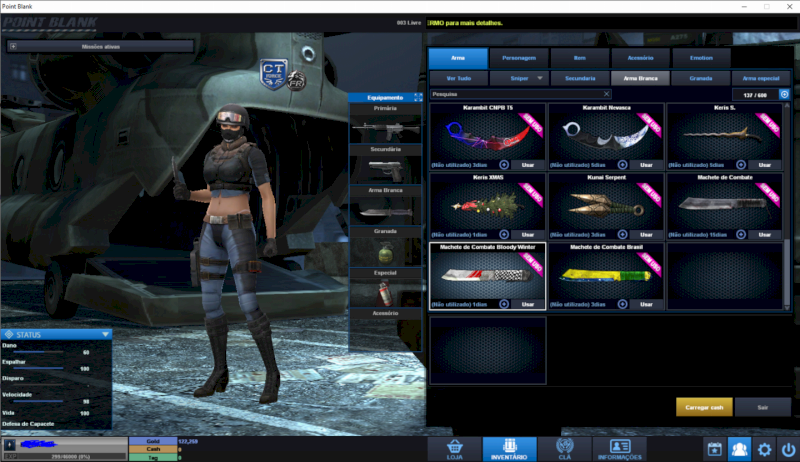Click Usar on Machete de Combate
The image size is (800, 462).
point(764,235)
